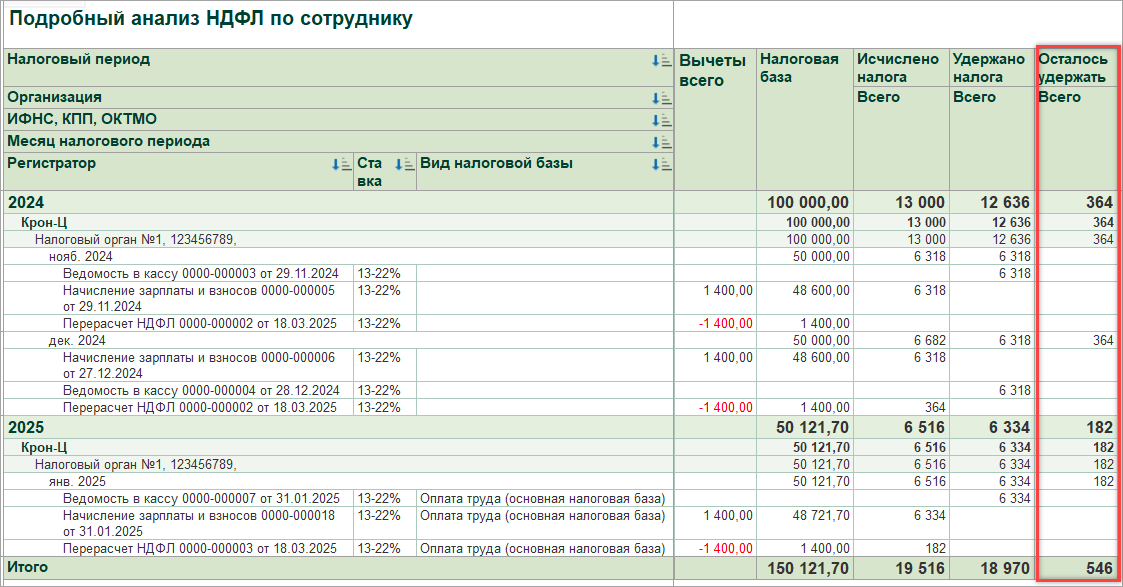Click total remaining to withhold '546'
Image resolution: width=1123 pixels, height=587 pixels.
1099,569
